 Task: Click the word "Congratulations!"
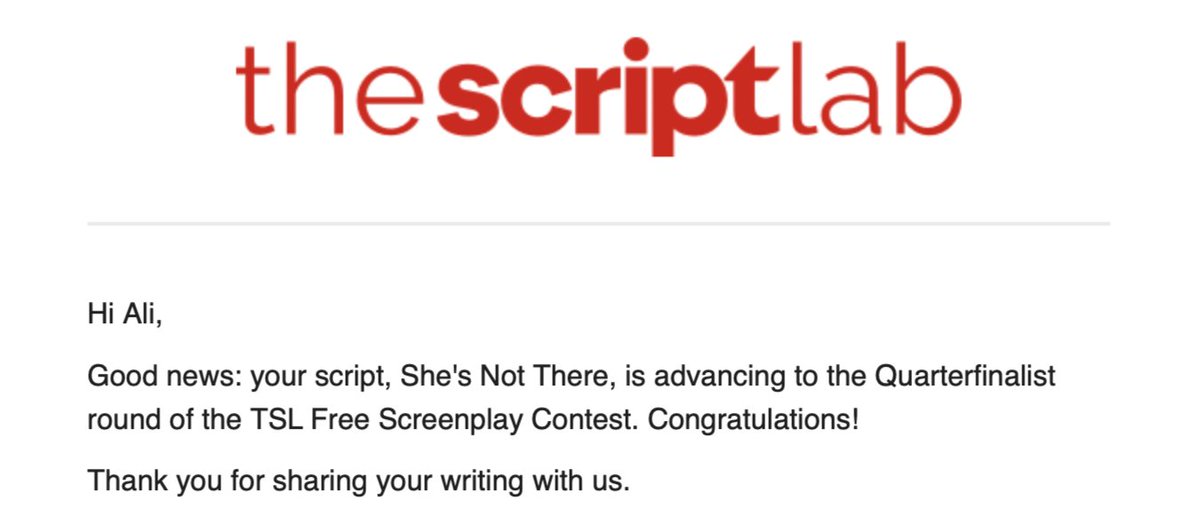tap(754, 420)
